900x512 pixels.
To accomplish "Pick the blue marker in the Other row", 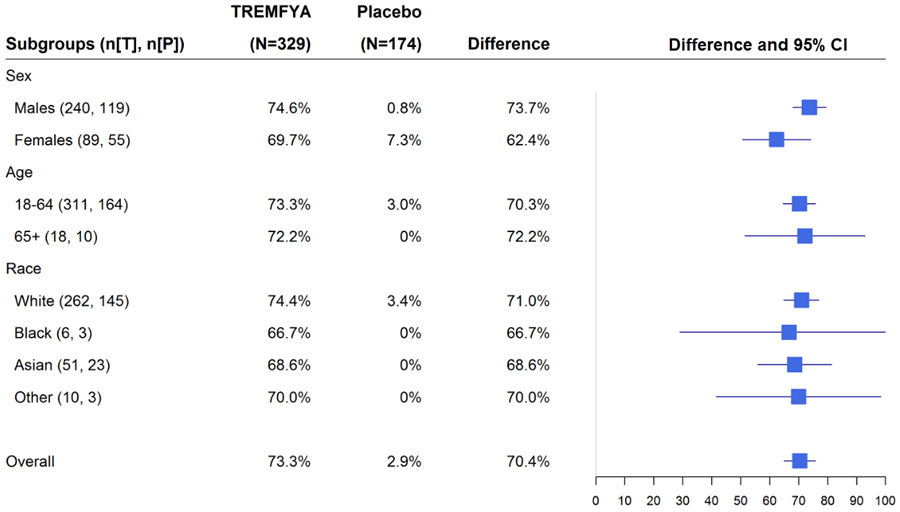I will 798,397.
